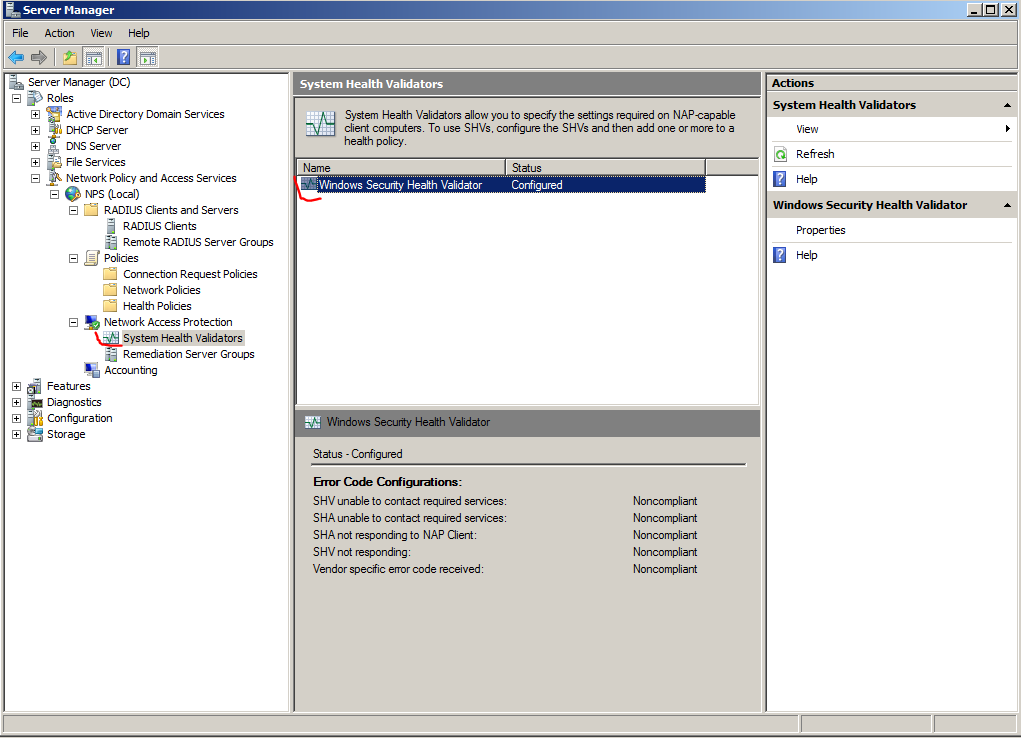Click the Remediation Server Groups icon
1021x738 pixels.
pos(111,354)
